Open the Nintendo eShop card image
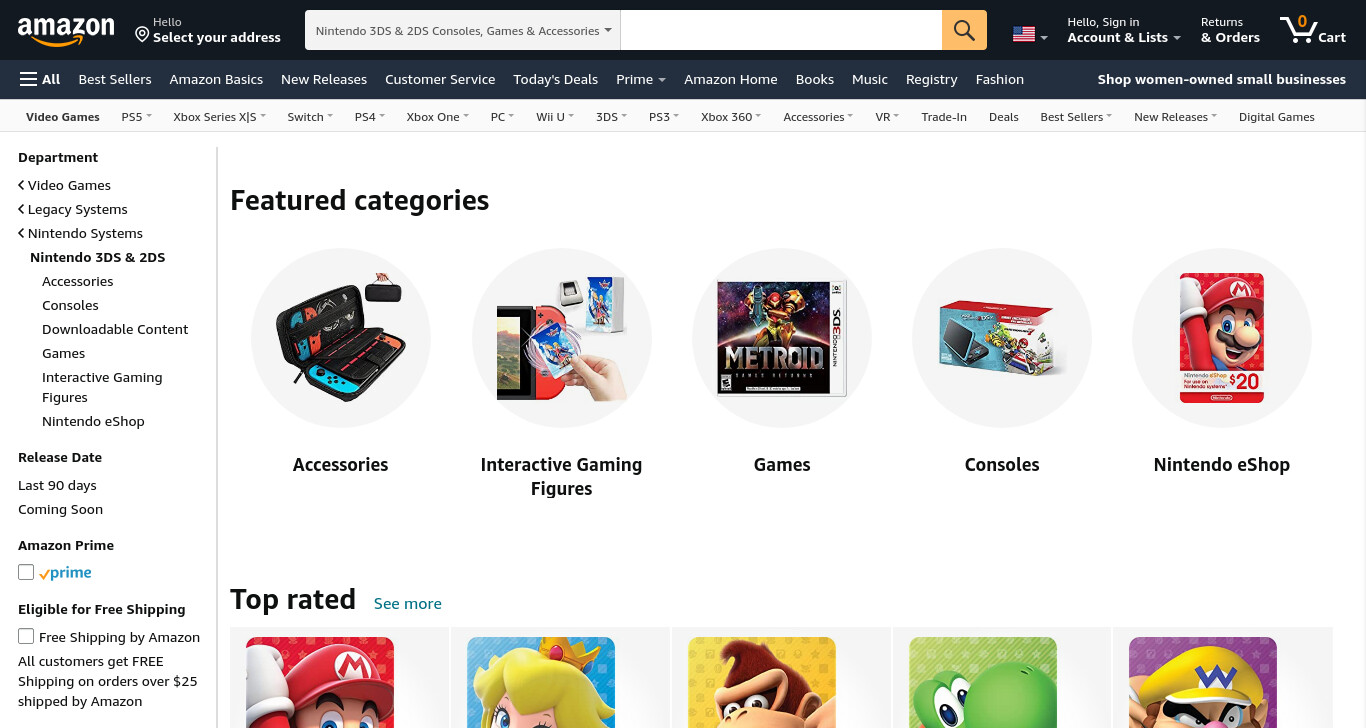The height and width of the screenshot is (728, 1366). [x=1222, y=338]
